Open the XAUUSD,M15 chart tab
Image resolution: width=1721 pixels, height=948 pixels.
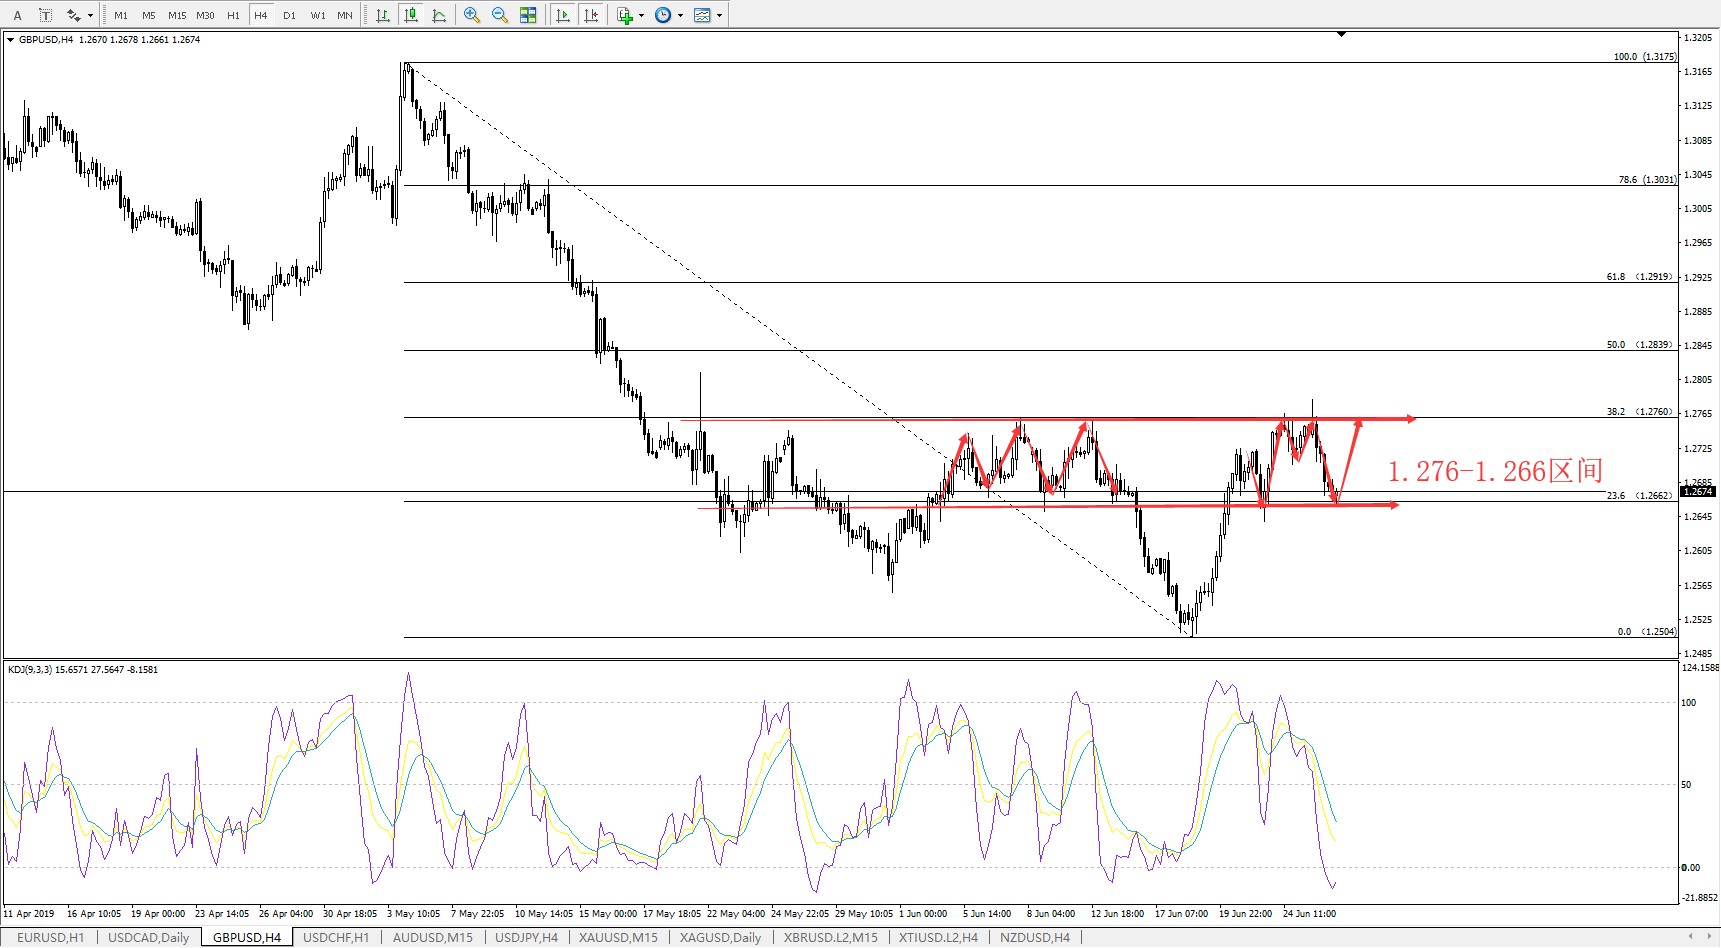(618, 937)
